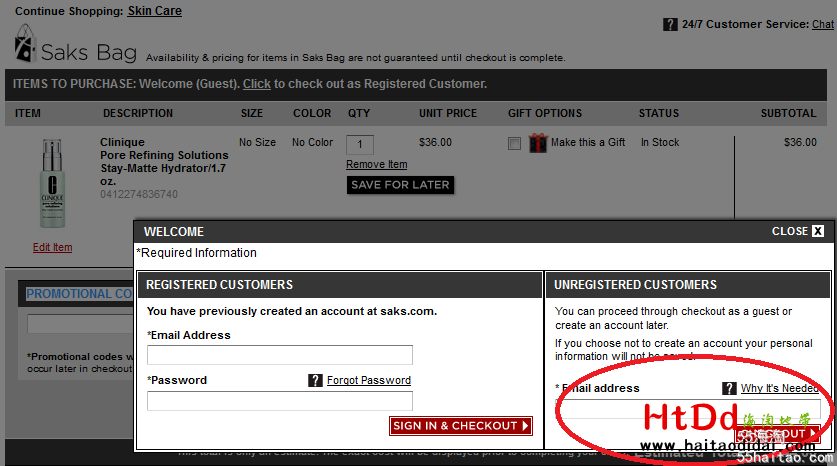837x466 pixels.
Task: Click the GIFT OPTIONS column header
Action: [x=545, y=113]
